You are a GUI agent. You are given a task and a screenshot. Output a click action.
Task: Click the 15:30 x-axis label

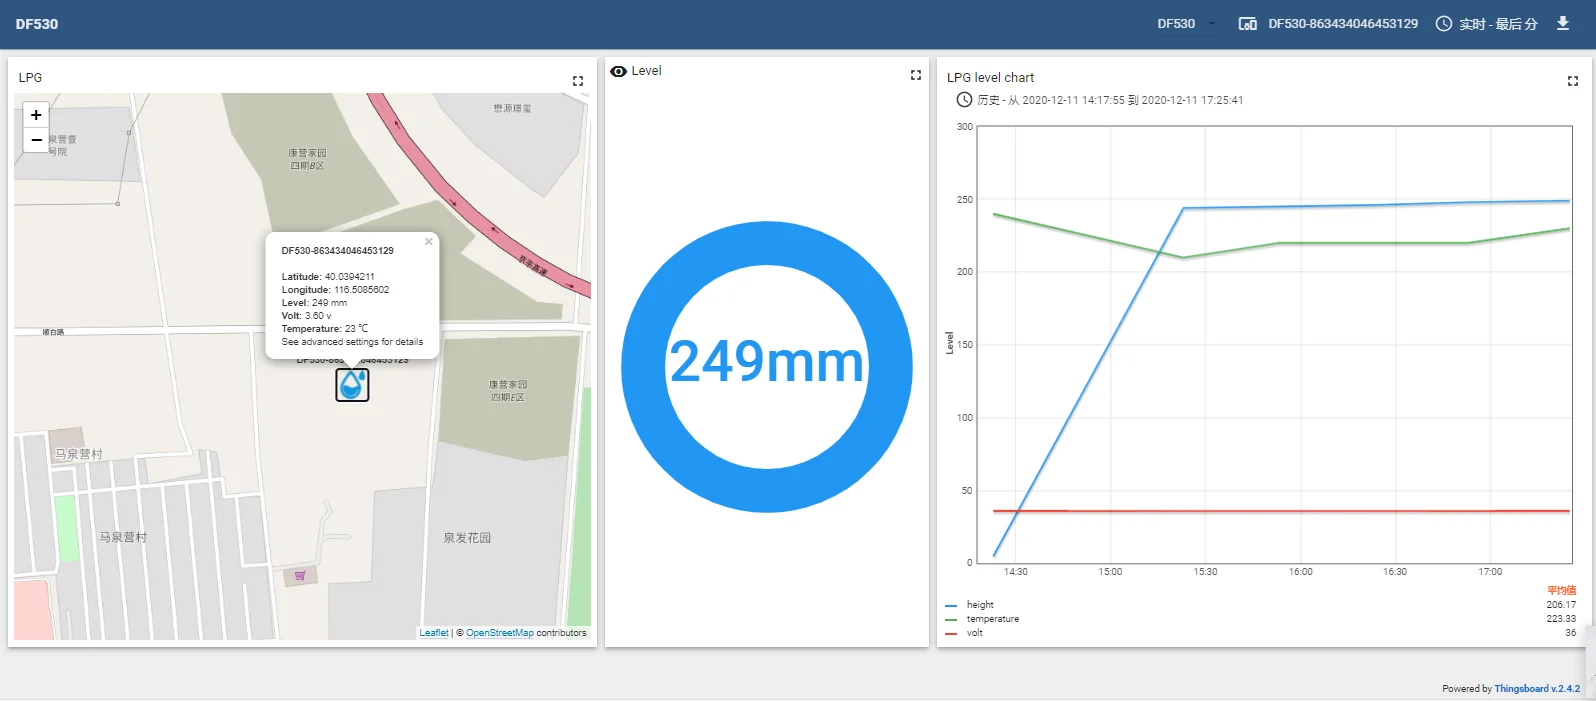pos(1205,572)
